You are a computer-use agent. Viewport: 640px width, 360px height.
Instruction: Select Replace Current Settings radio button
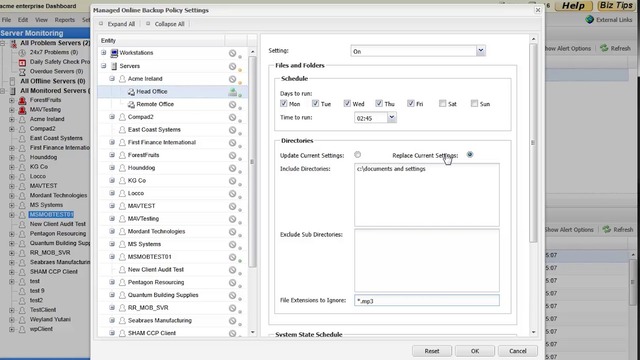[x=470, y=155]
